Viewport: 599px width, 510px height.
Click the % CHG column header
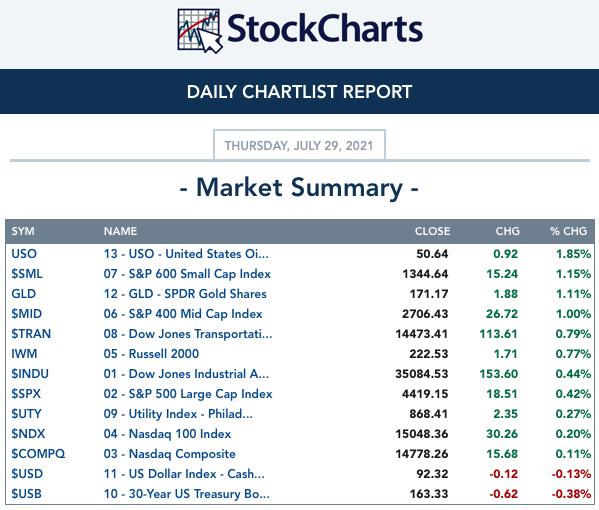point(568,231)
